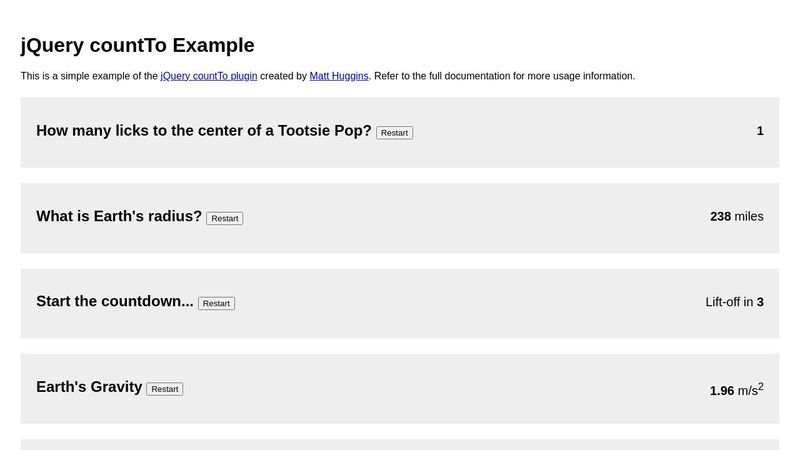
Task: Click the "What is Earth's radius?" heading
Action: [x=119, y=216]
